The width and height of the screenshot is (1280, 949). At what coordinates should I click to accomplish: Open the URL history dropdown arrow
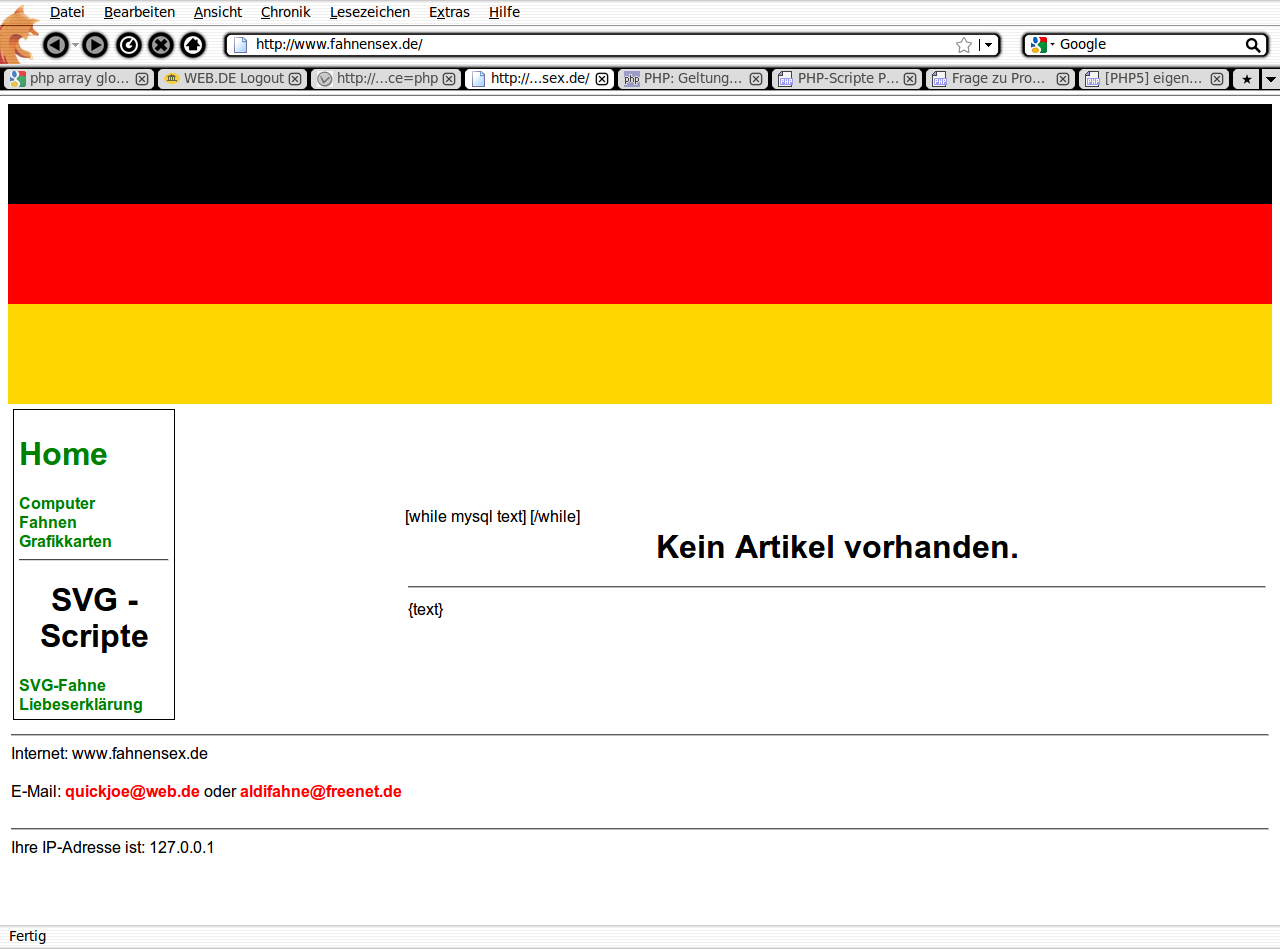(x=988, y=45)
